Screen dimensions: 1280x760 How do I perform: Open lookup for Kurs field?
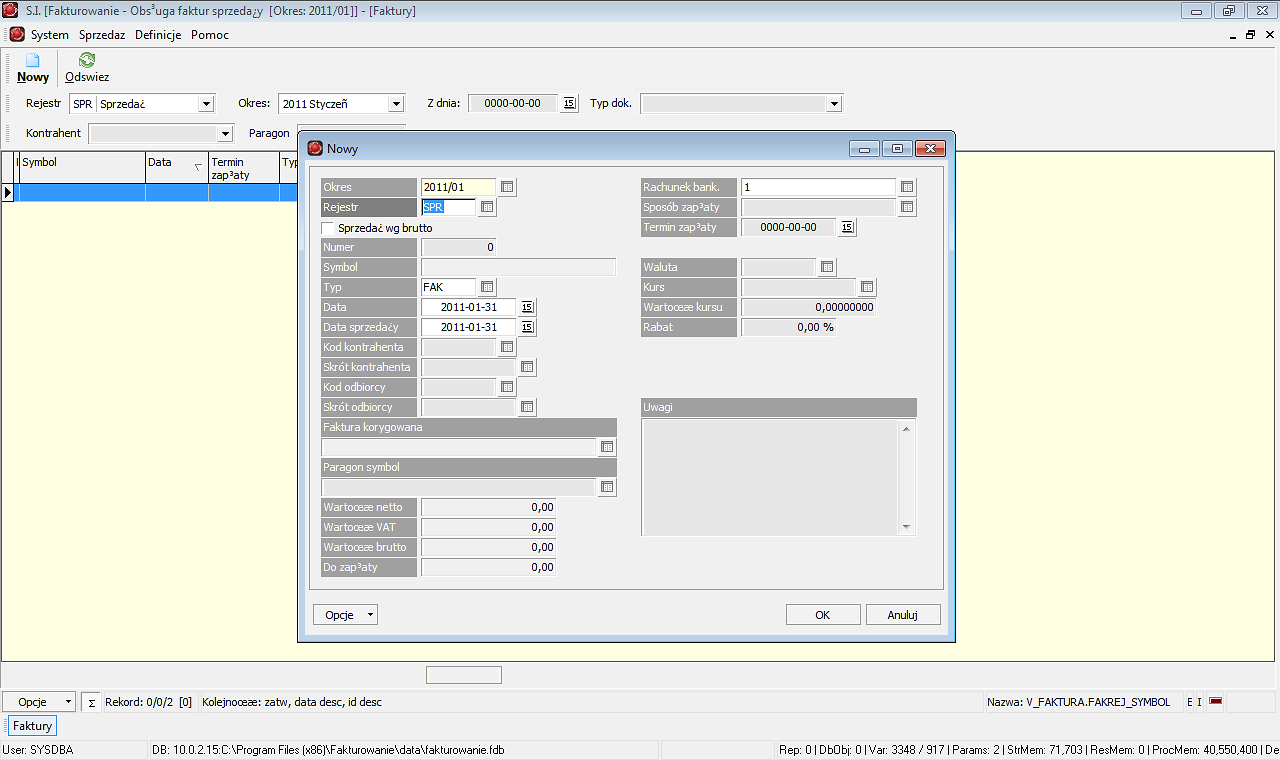pos(867,287)
